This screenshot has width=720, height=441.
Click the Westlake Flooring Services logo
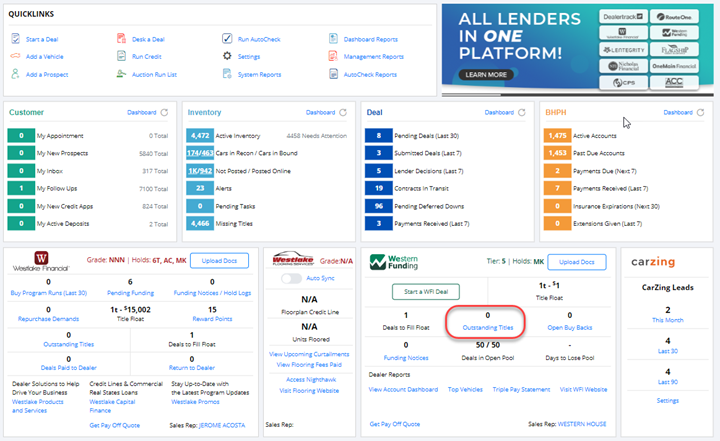coord(293,259)
